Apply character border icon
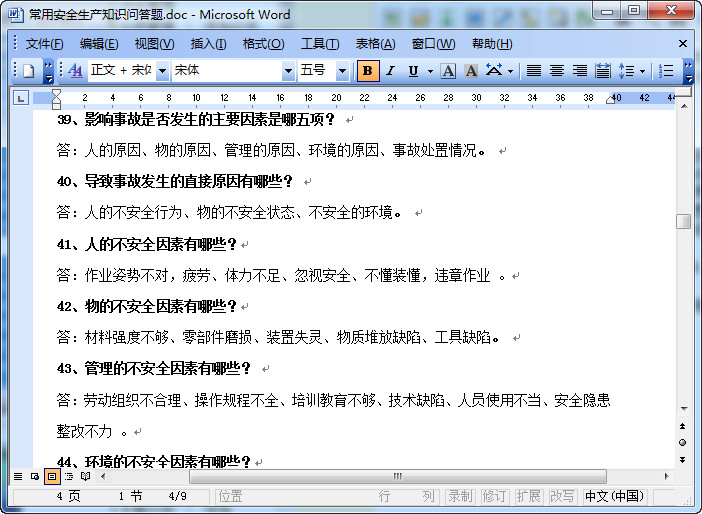 pos(448,71)
